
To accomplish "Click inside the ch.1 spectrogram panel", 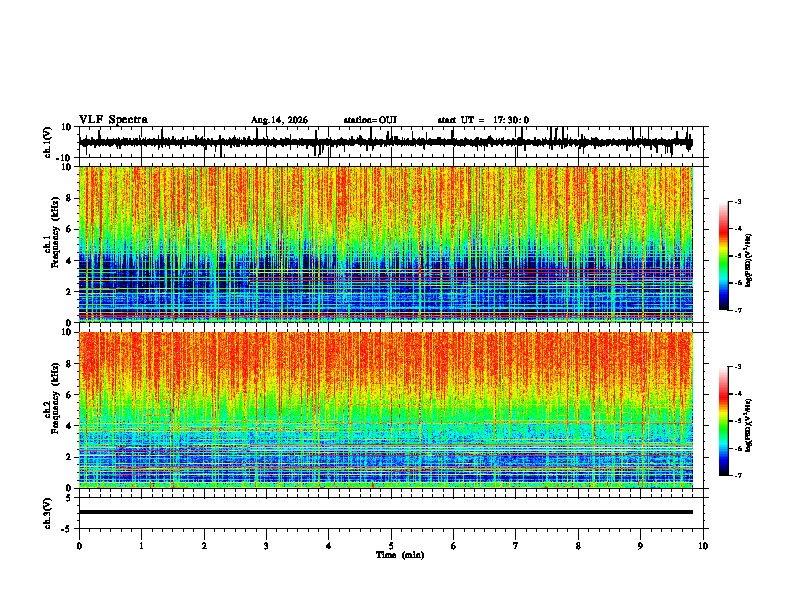I will point(385,244).
